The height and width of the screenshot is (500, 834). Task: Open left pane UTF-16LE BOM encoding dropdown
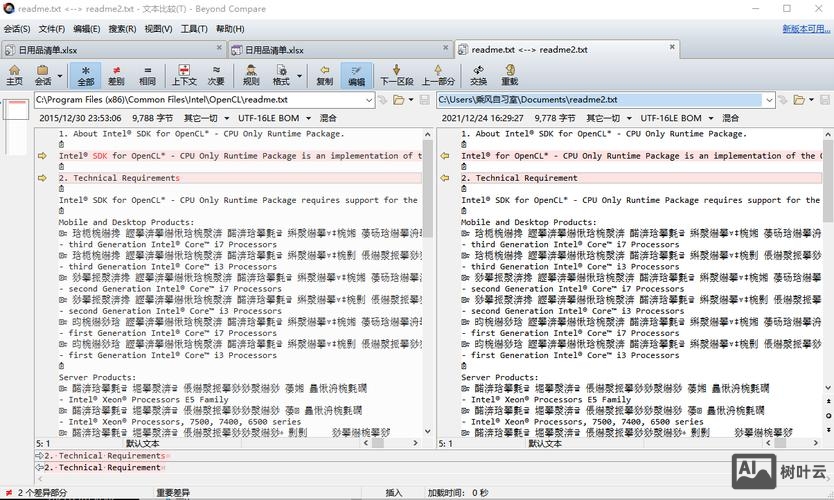click(x=274, y=118)
